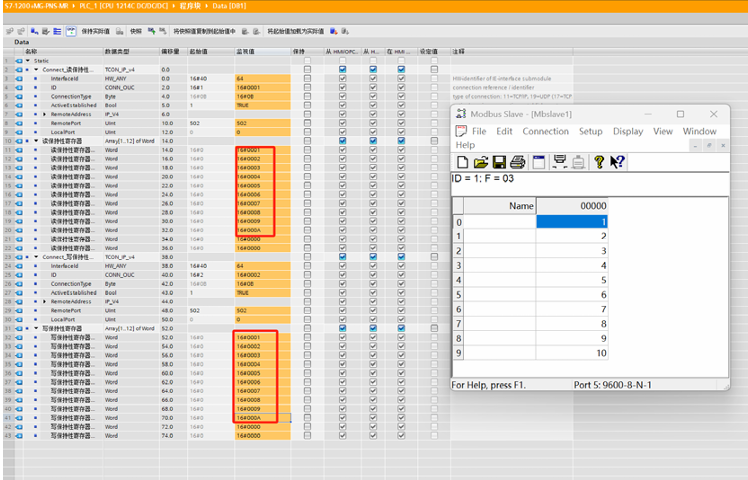Toggle the 保持 checkbox for InterfaceId row

(x=307, y=77)
